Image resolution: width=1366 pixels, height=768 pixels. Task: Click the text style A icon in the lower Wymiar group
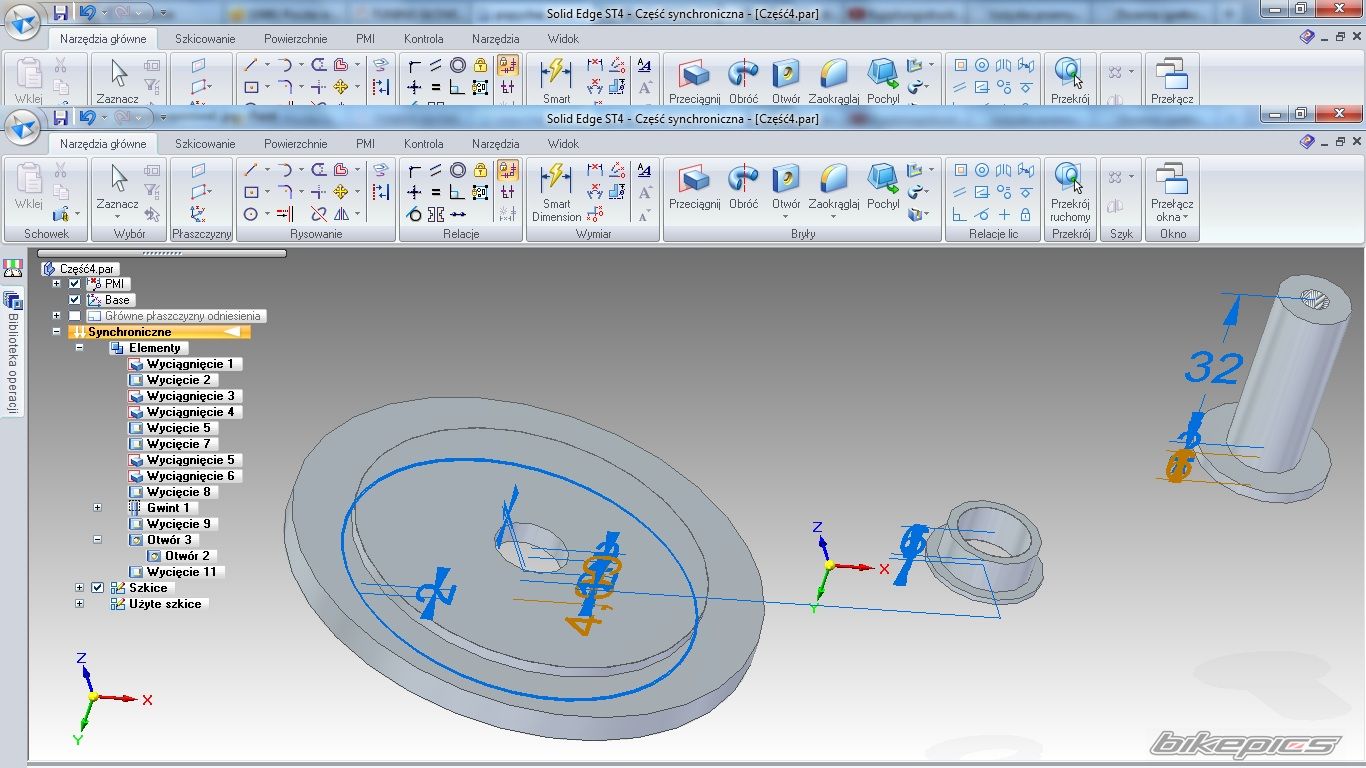pos(644,170)
